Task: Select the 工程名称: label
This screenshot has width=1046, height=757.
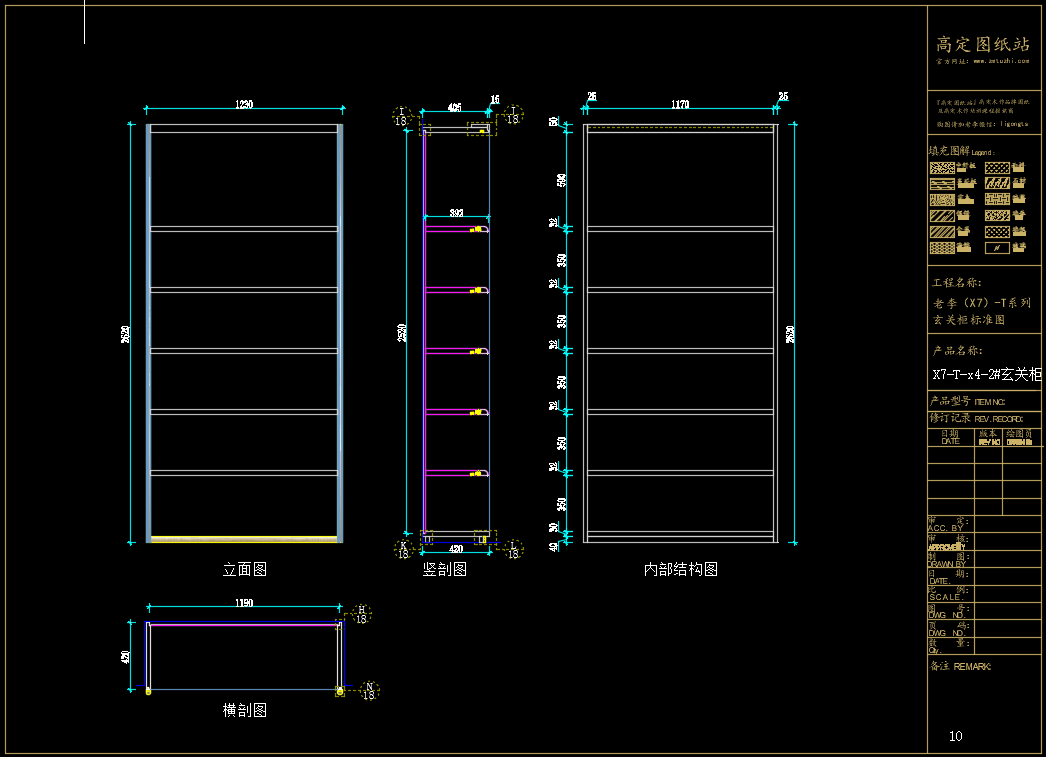Action: coord(957,283)
